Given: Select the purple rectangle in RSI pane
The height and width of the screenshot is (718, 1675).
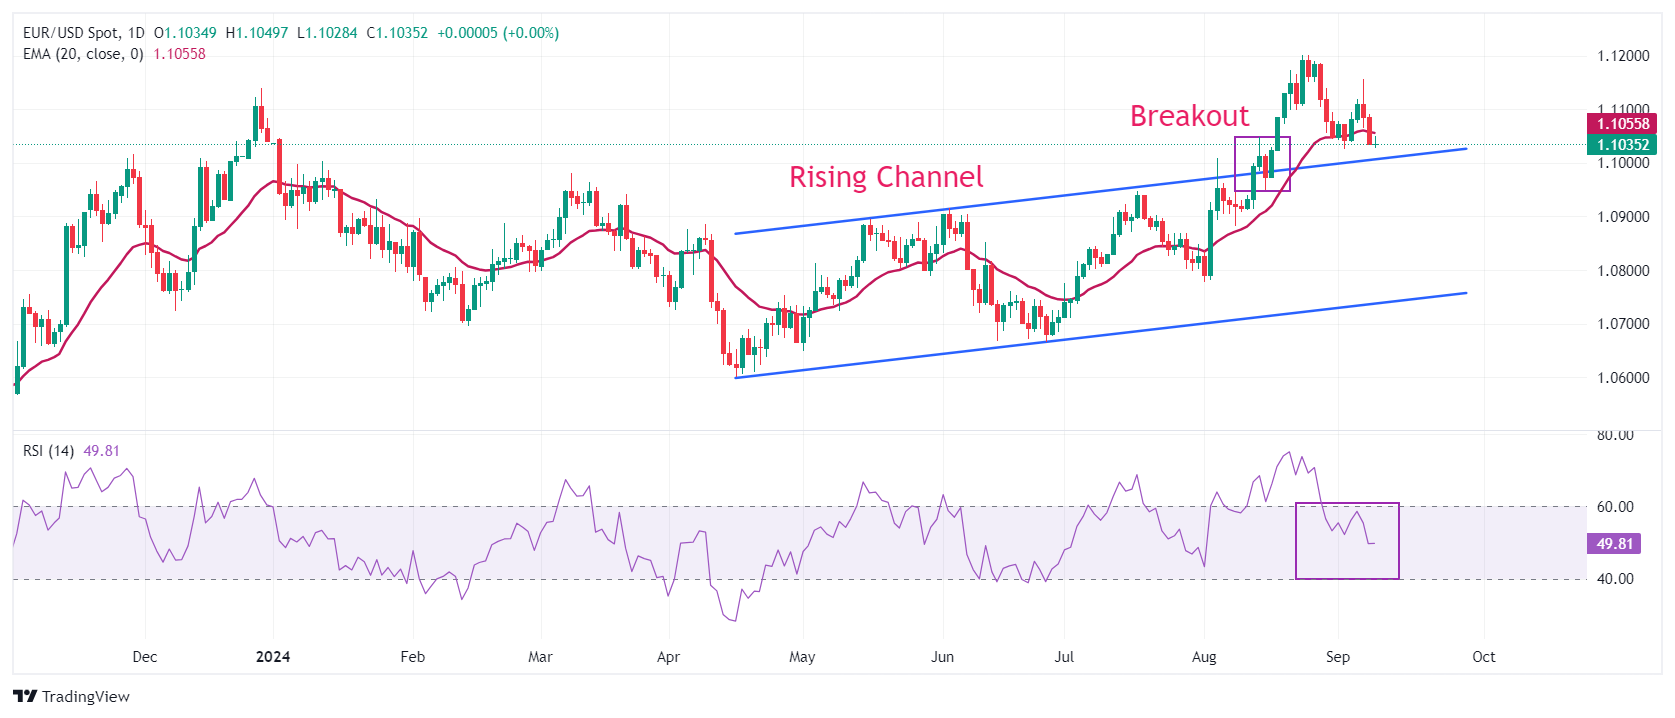Looking at the screenshot, I should click(1347, 541).
